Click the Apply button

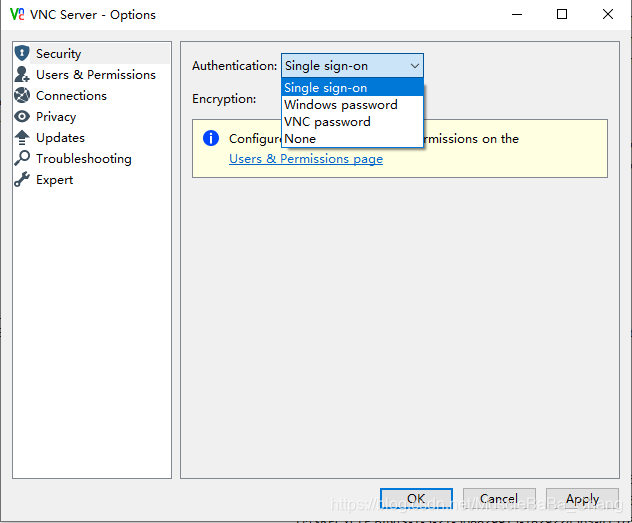tap(582, 499)
